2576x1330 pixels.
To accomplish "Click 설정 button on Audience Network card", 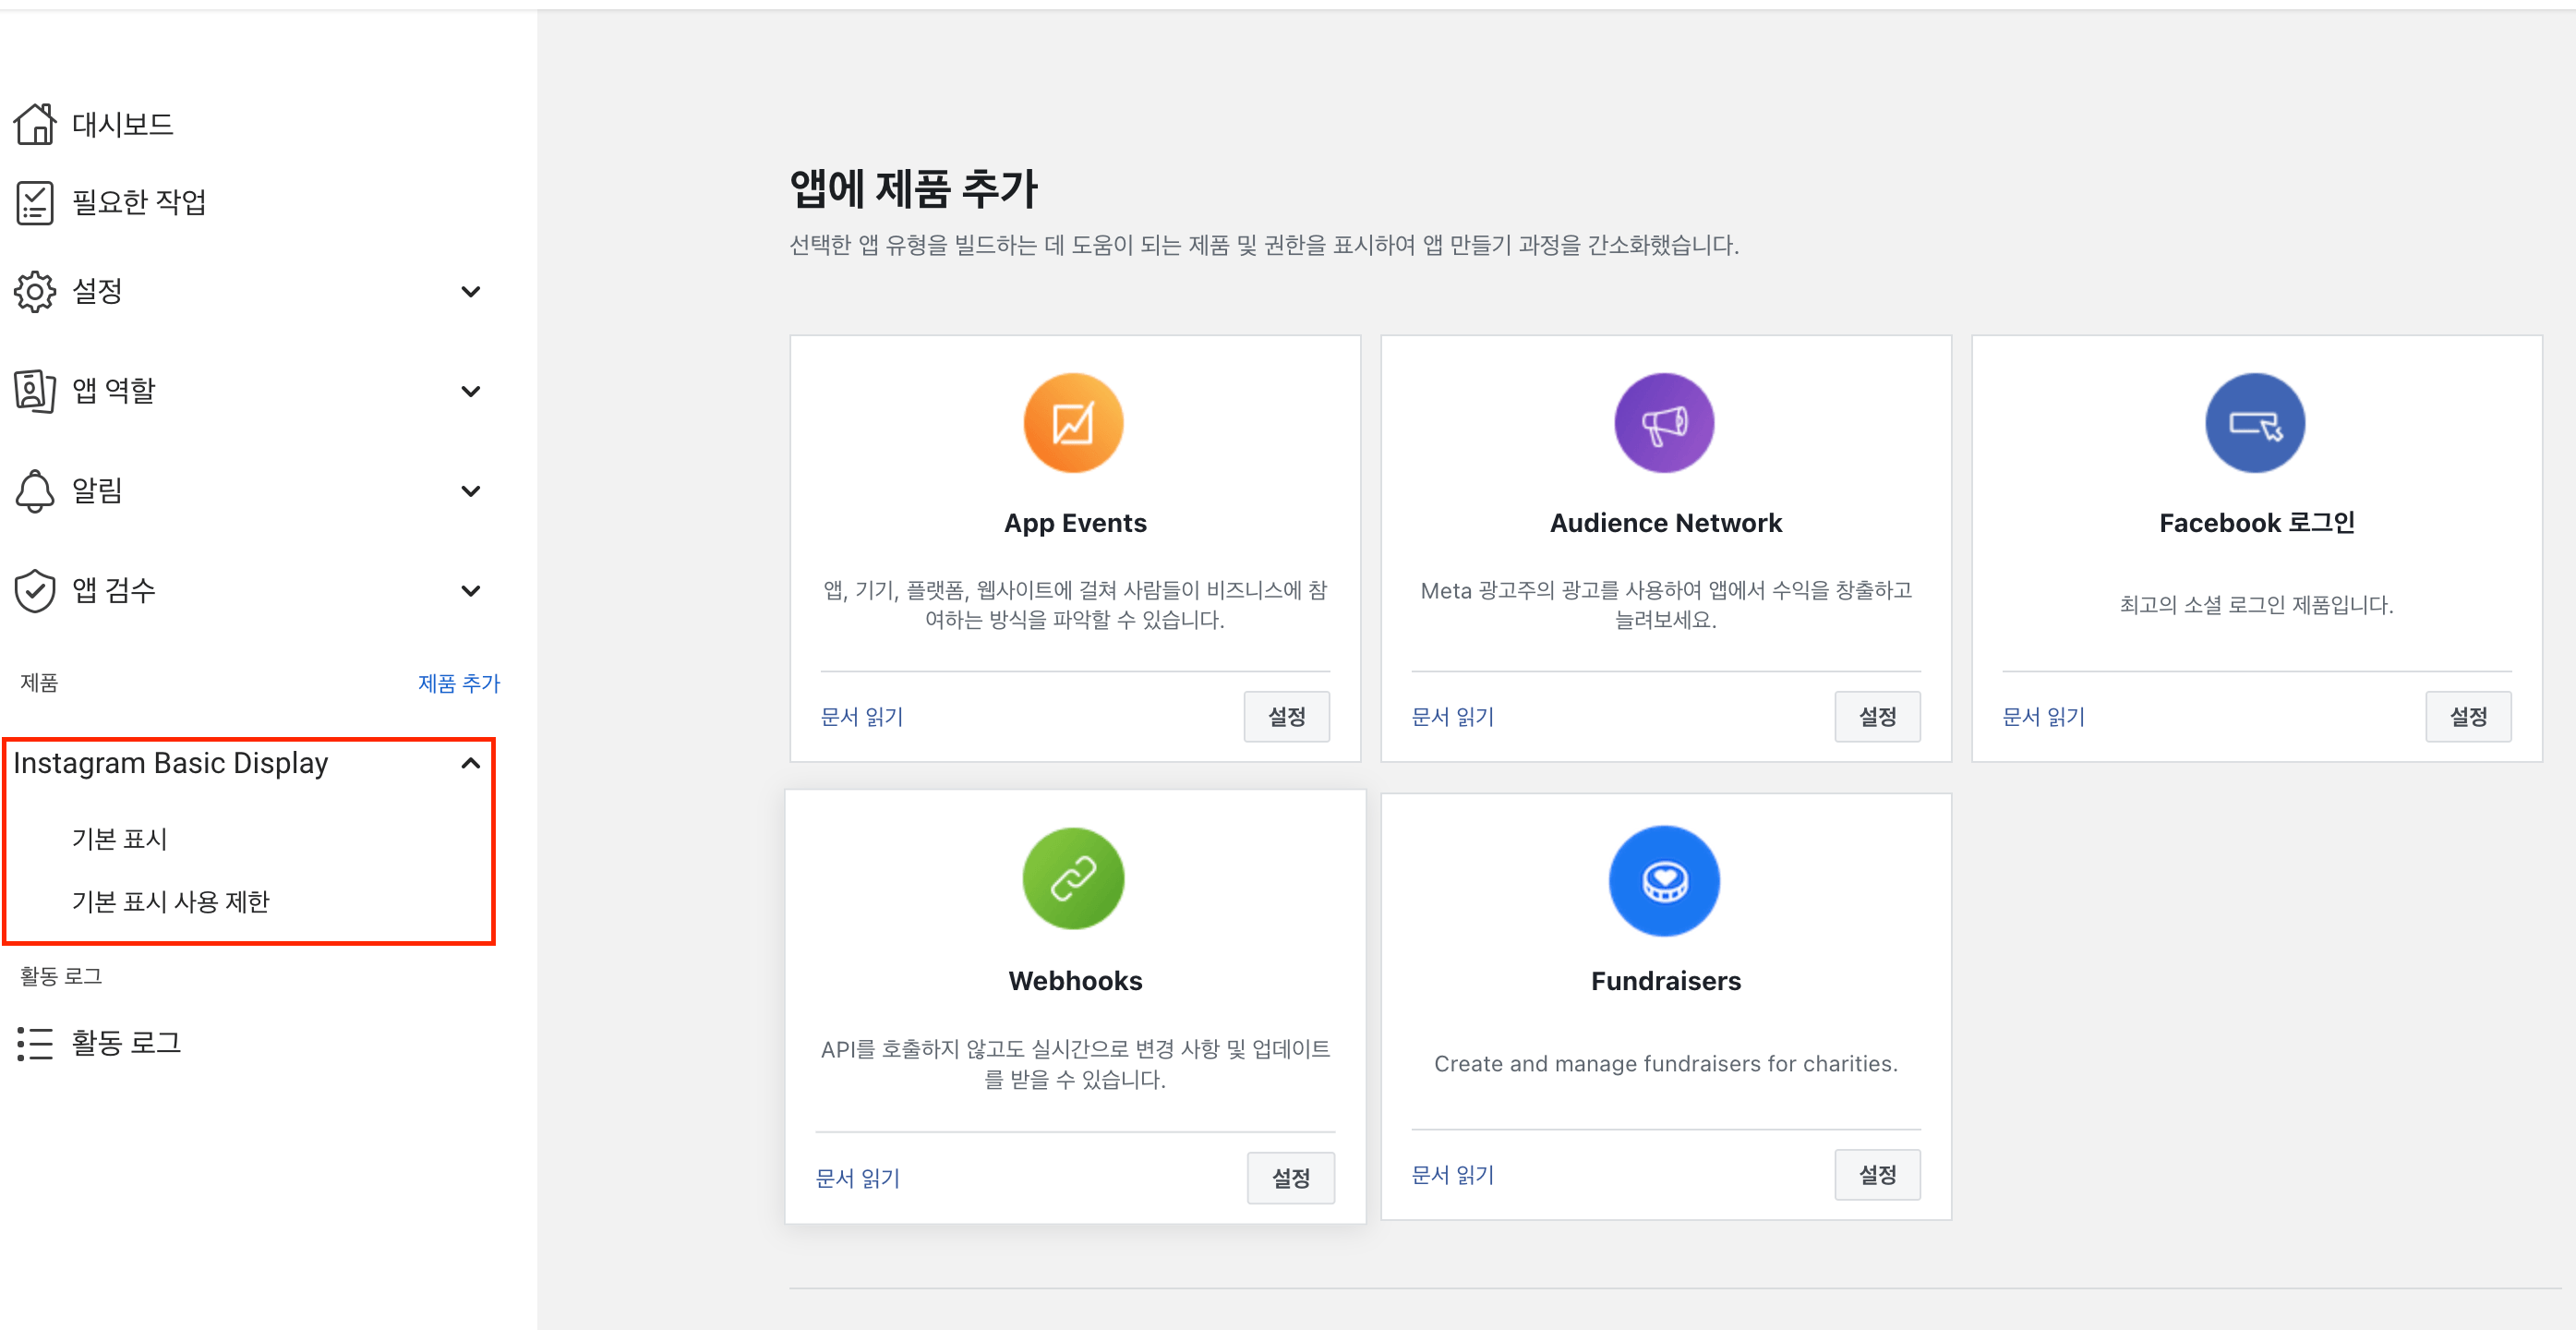I will coord(1877,716).
